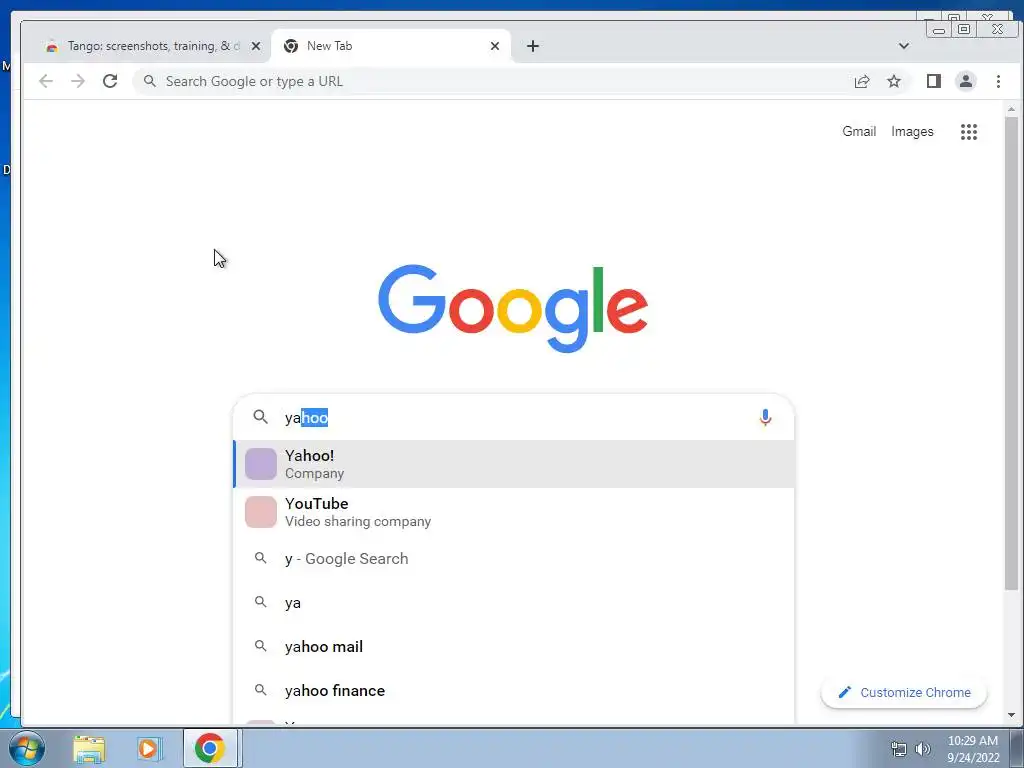
Task: Select the 'yahoo mail' suggestion
Action: click(x=514, y=647)
